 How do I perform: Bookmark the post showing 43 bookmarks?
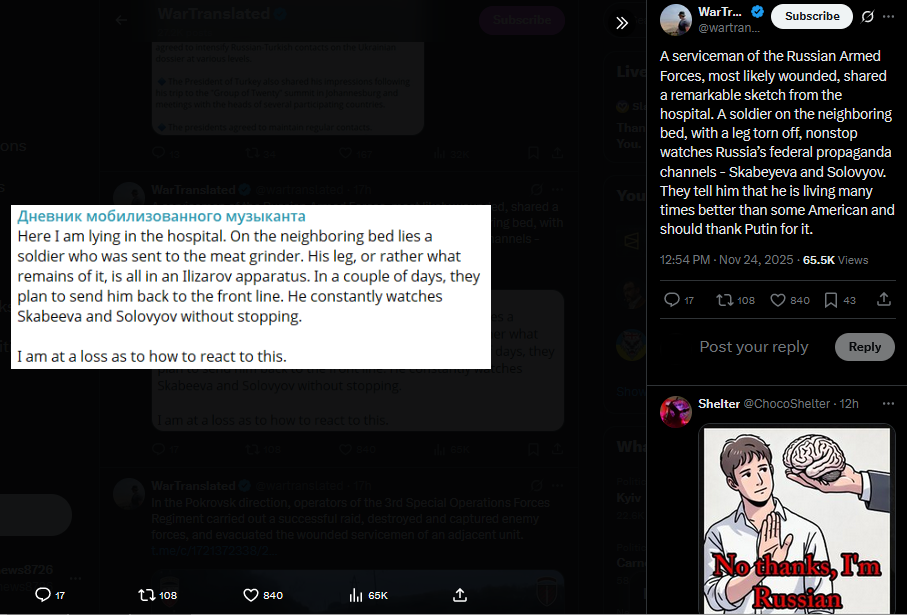839,300
